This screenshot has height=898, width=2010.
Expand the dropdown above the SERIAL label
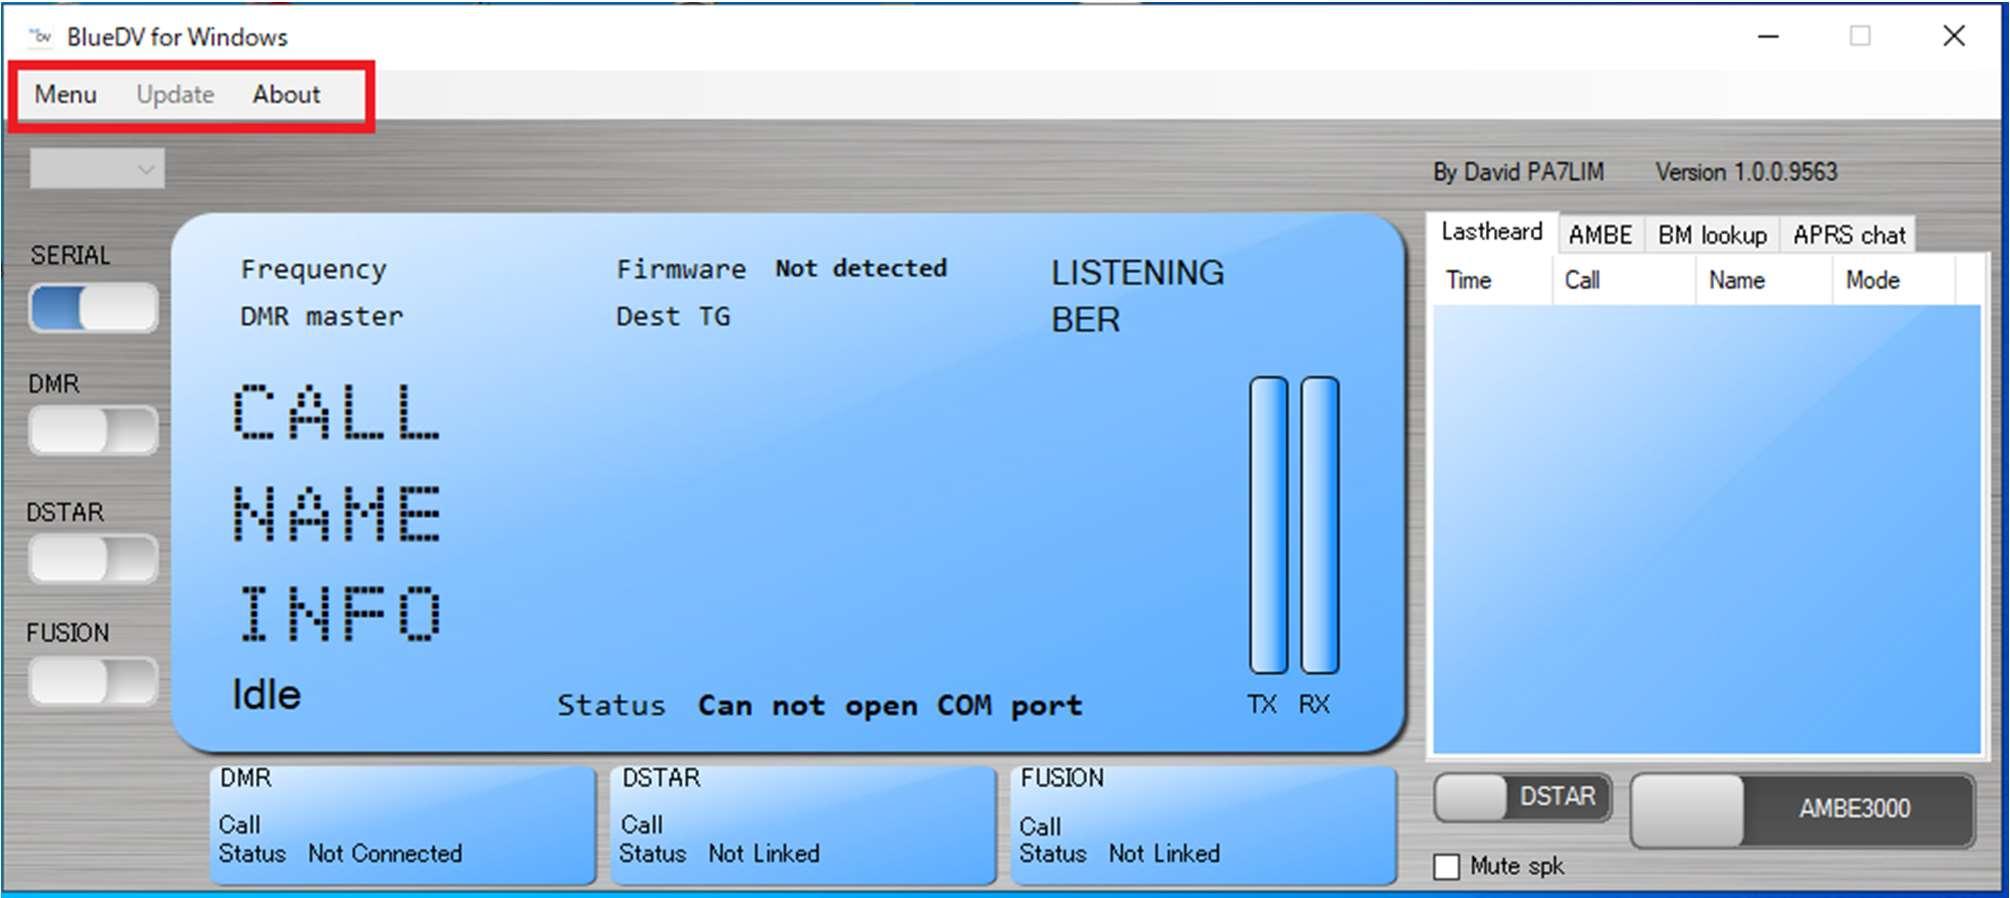[97, 169]
